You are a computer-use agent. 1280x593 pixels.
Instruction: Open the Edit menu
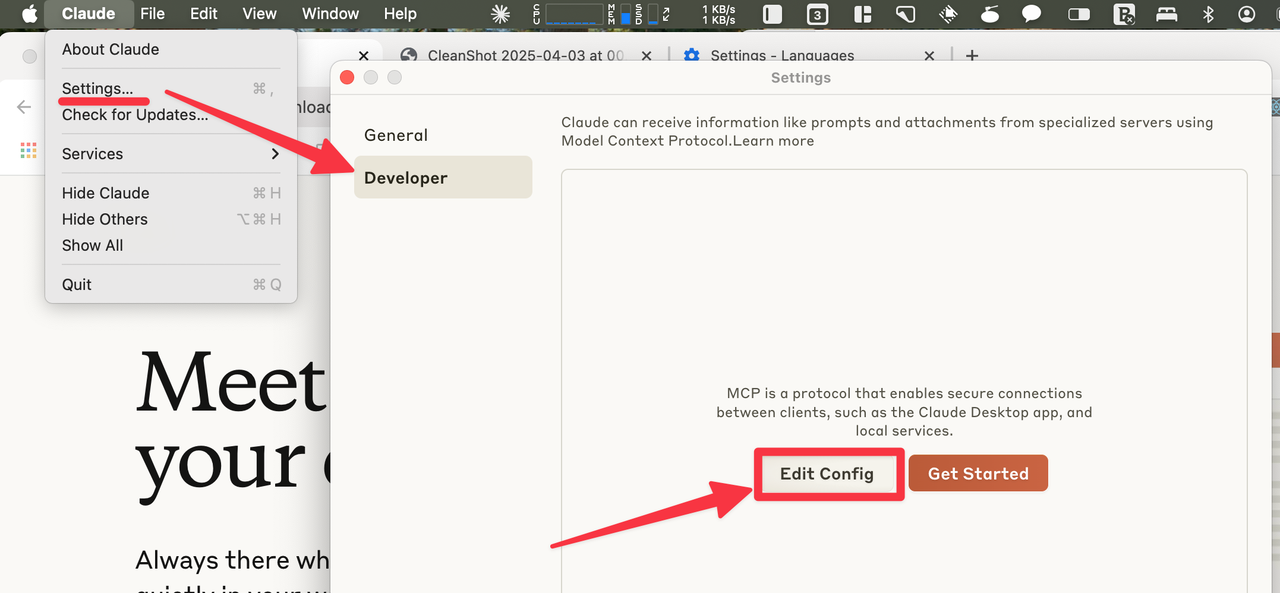[204, 14]
